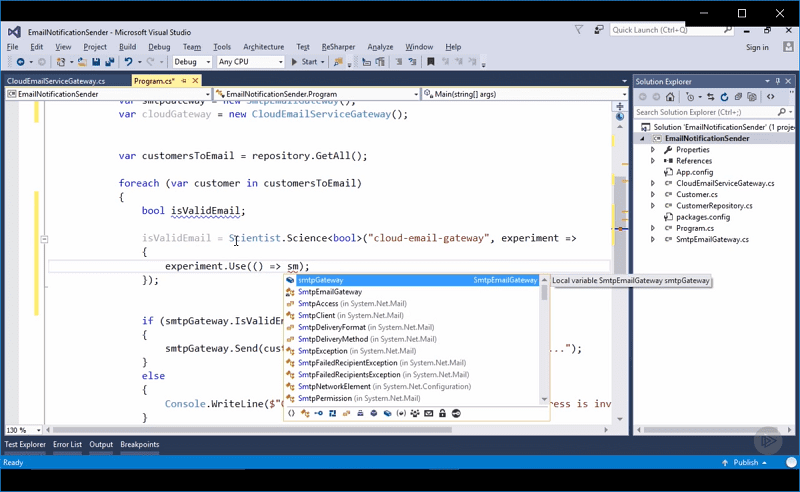Click Sync with Active Document icon

point(710,96)
